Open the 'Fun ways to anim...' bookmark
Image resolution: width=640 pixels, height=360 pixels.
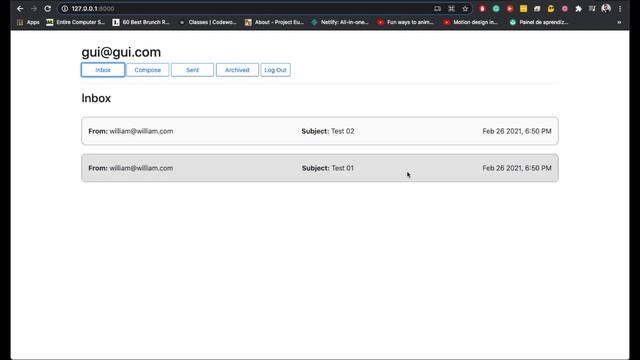tap(405, 22)
